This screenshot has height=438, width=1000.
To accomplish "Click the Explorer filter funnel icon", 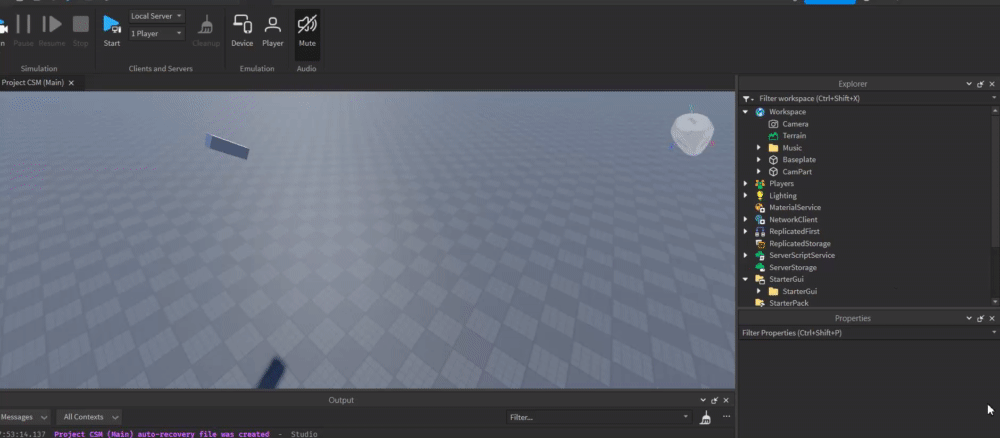I will pyautogui.click(x=746, y=99).
